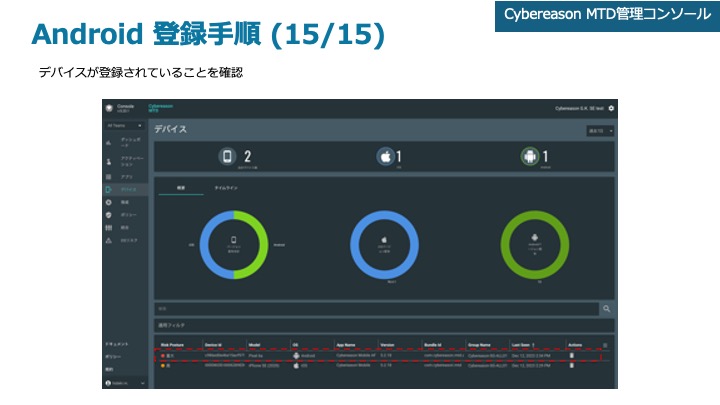Open the Policy sidebar shield icon
The image size is (720, 405).
(x=109, y=215)
